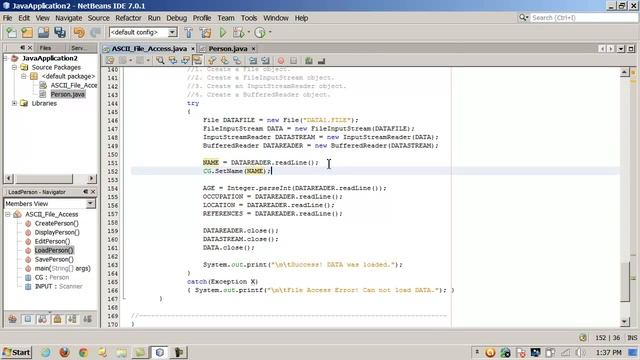Click the 1:37 PM system clock
Viewport: 640px width, 360px height.
pos(609,352)
